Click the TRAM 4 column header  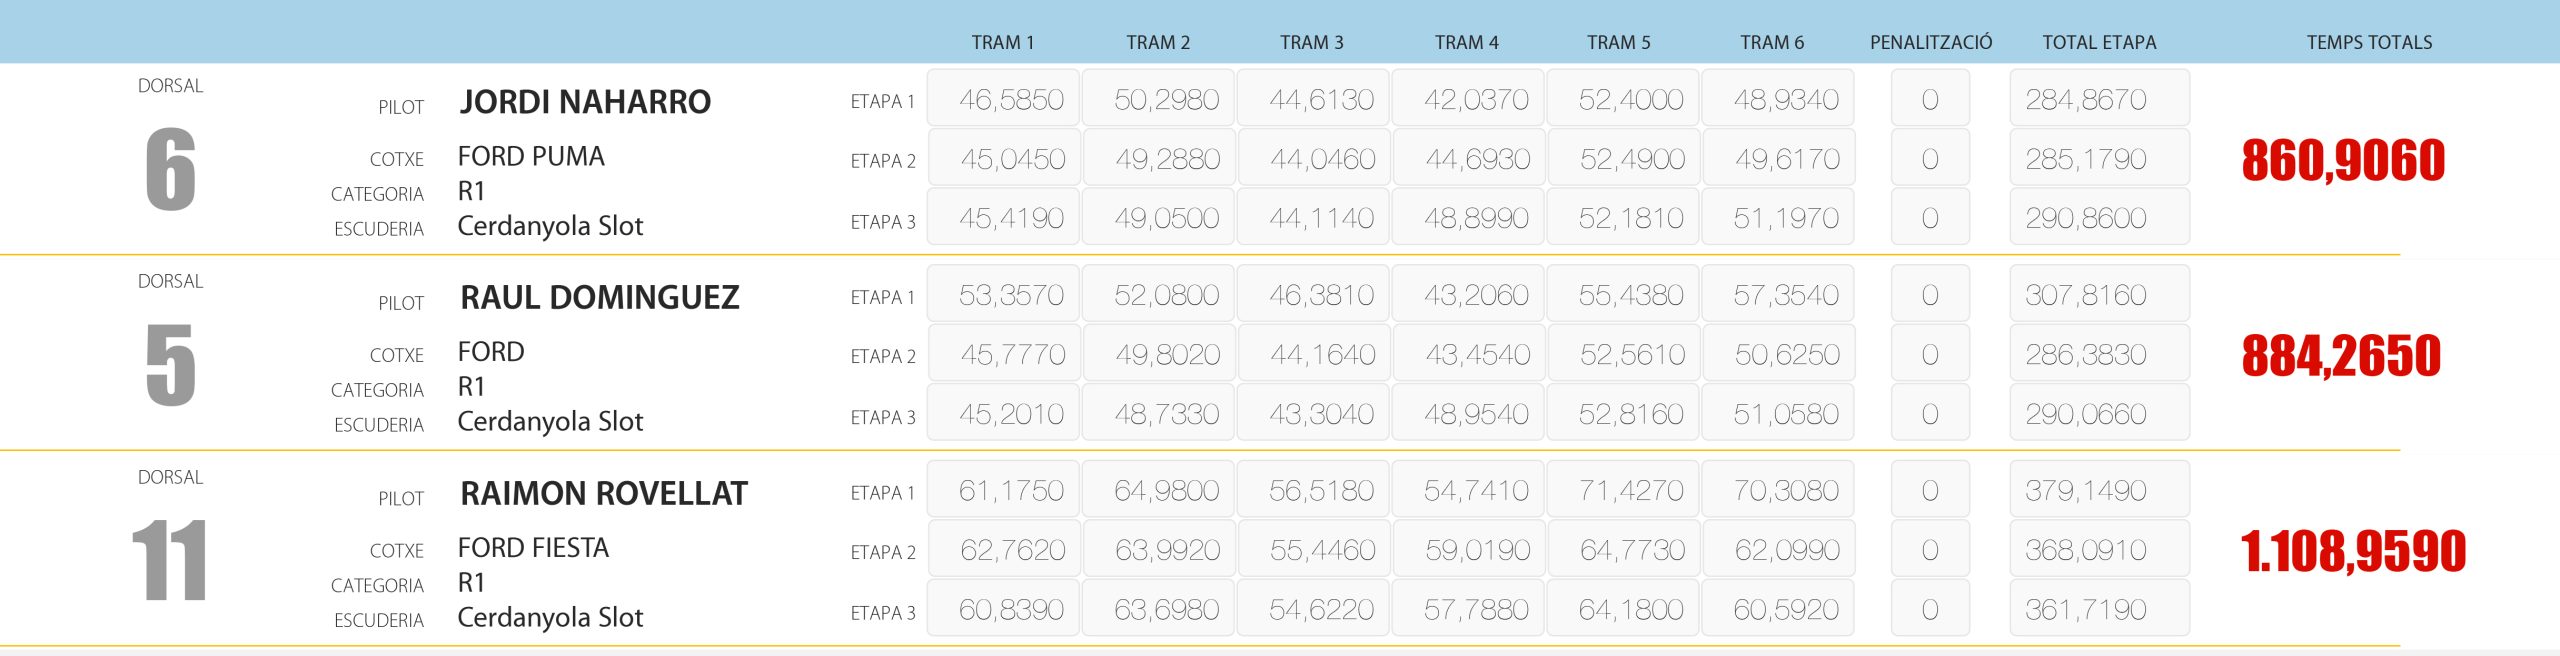(1466, 42)
